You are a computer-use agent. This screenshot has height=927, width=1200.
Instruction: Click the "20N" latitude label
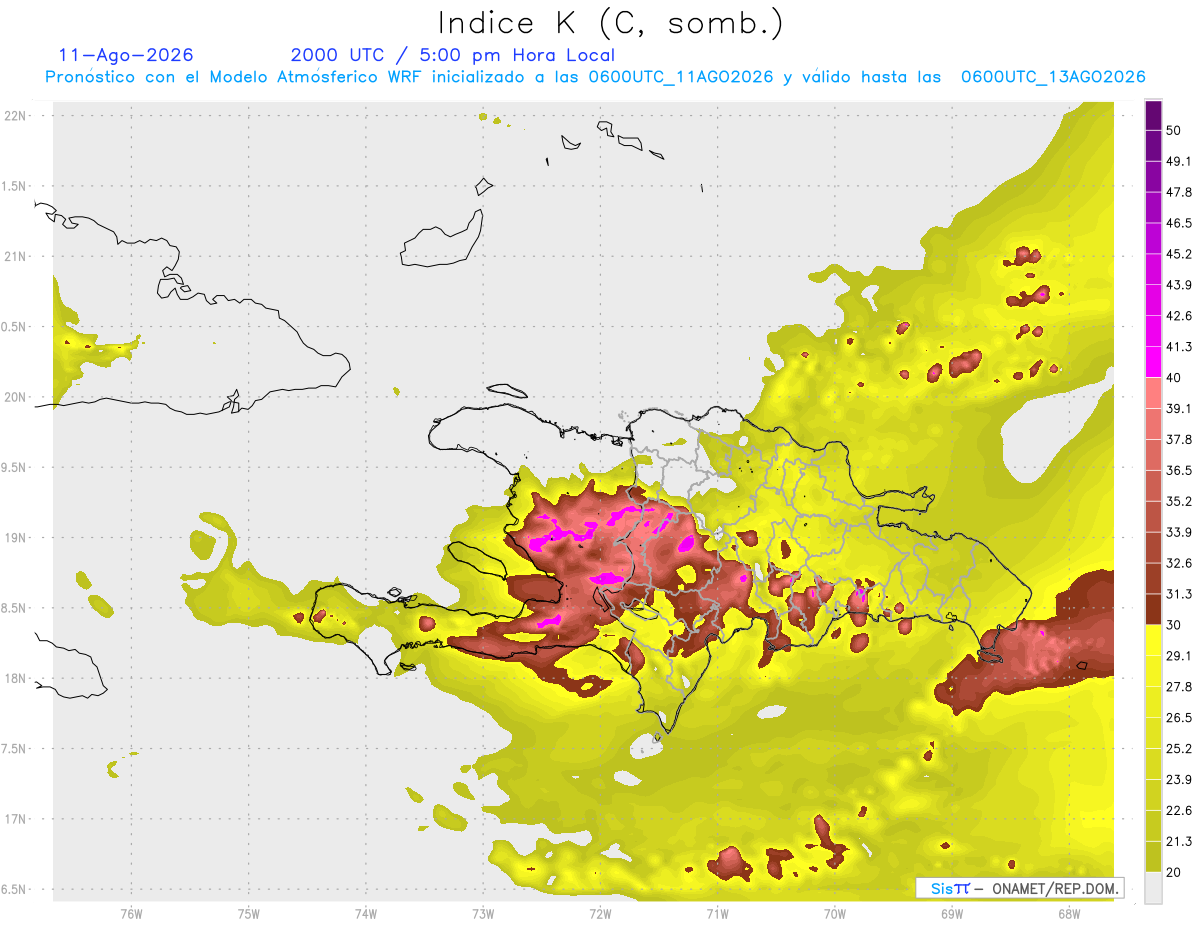tap(14, 397)
